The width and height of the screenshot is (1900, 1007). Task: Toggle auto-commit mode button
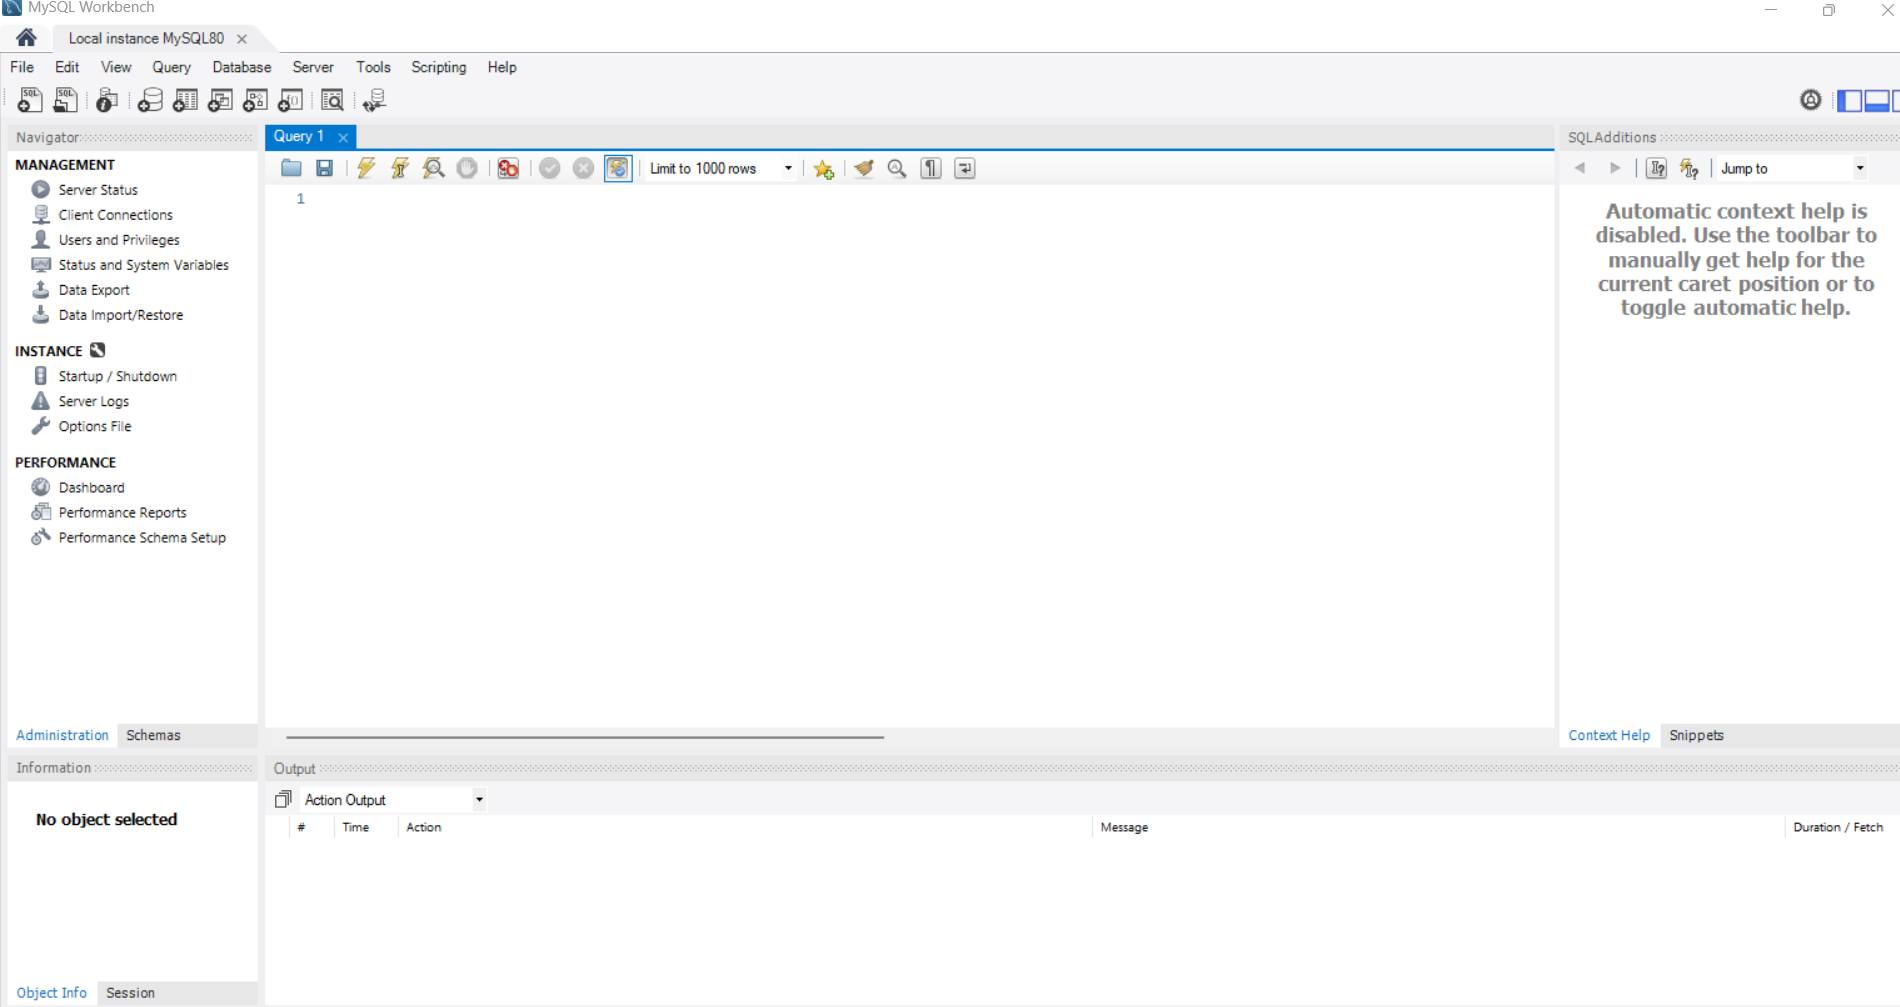pyautogui.click(x=618, y=168)
